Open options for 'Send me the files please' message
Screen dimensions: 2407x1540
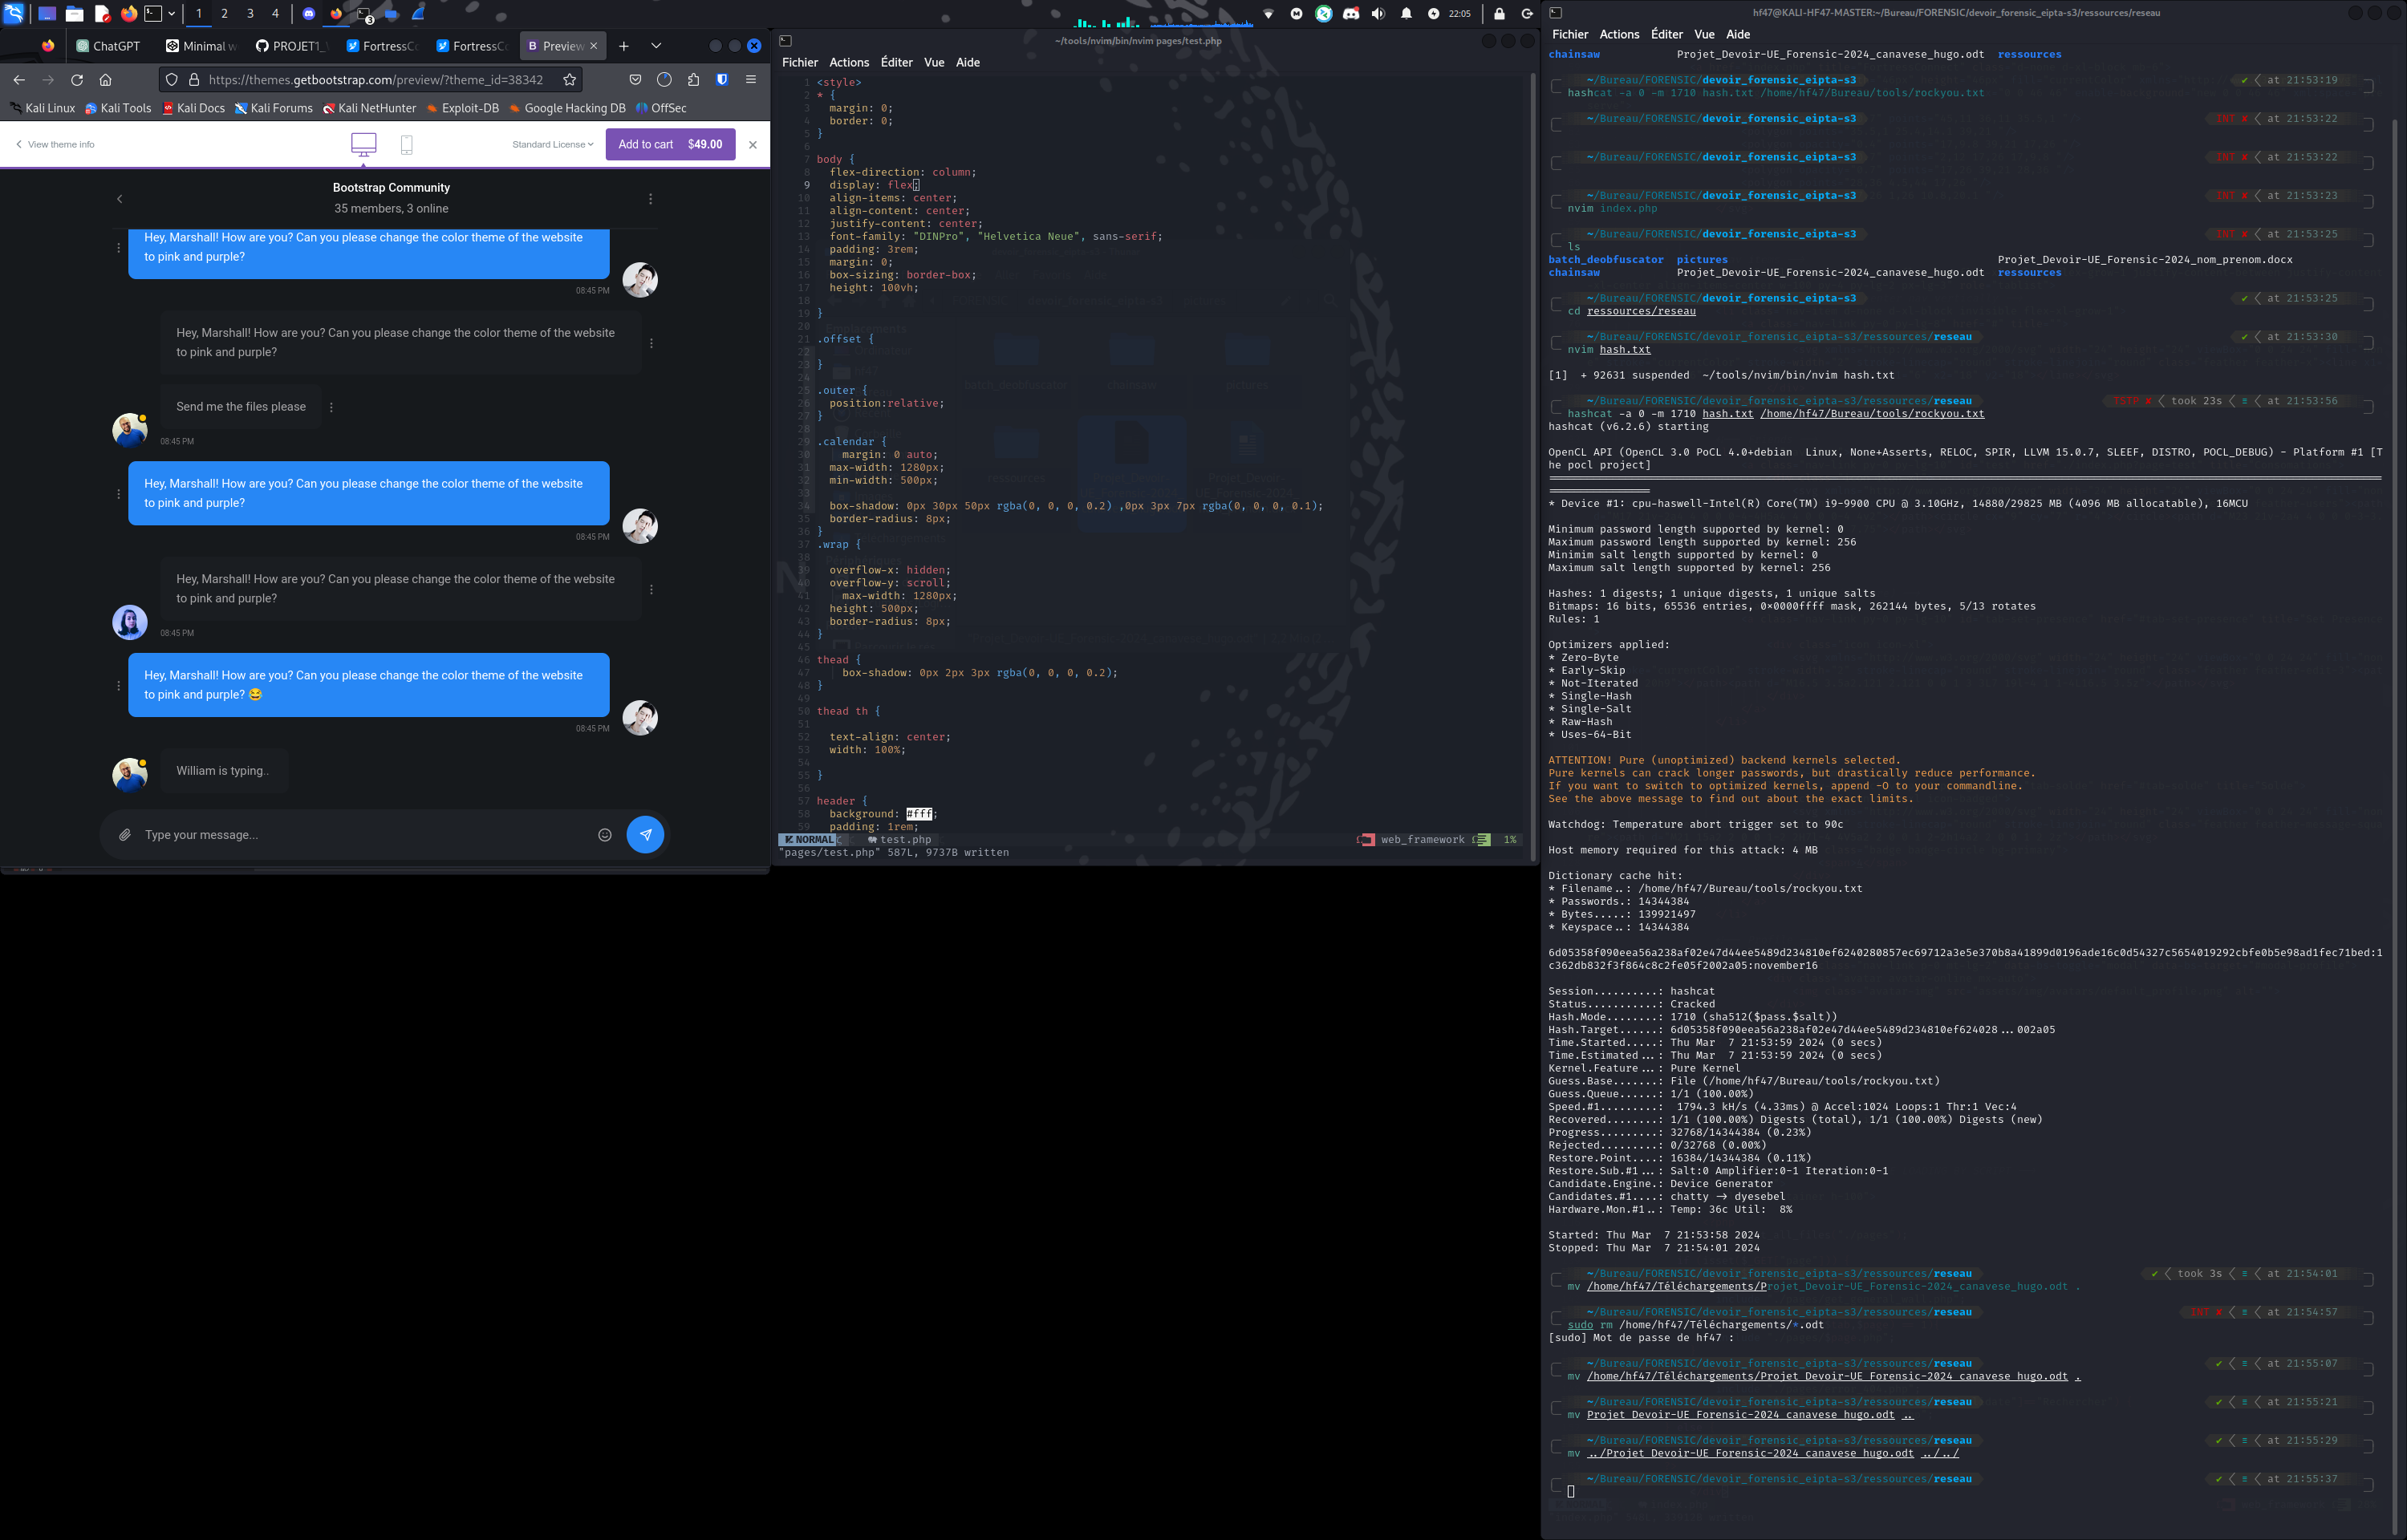pyautogui.click(x=331, y=407)
